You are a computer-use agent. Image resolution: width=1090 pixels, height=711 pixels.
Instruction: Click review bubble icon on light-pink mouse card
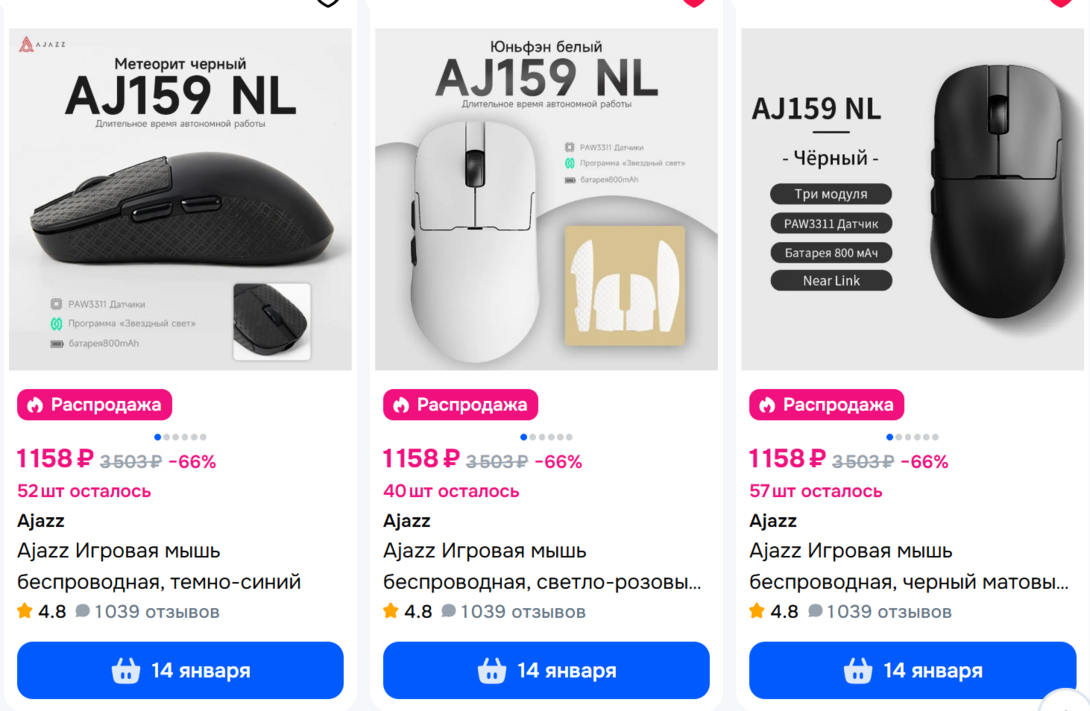(449, 611)
